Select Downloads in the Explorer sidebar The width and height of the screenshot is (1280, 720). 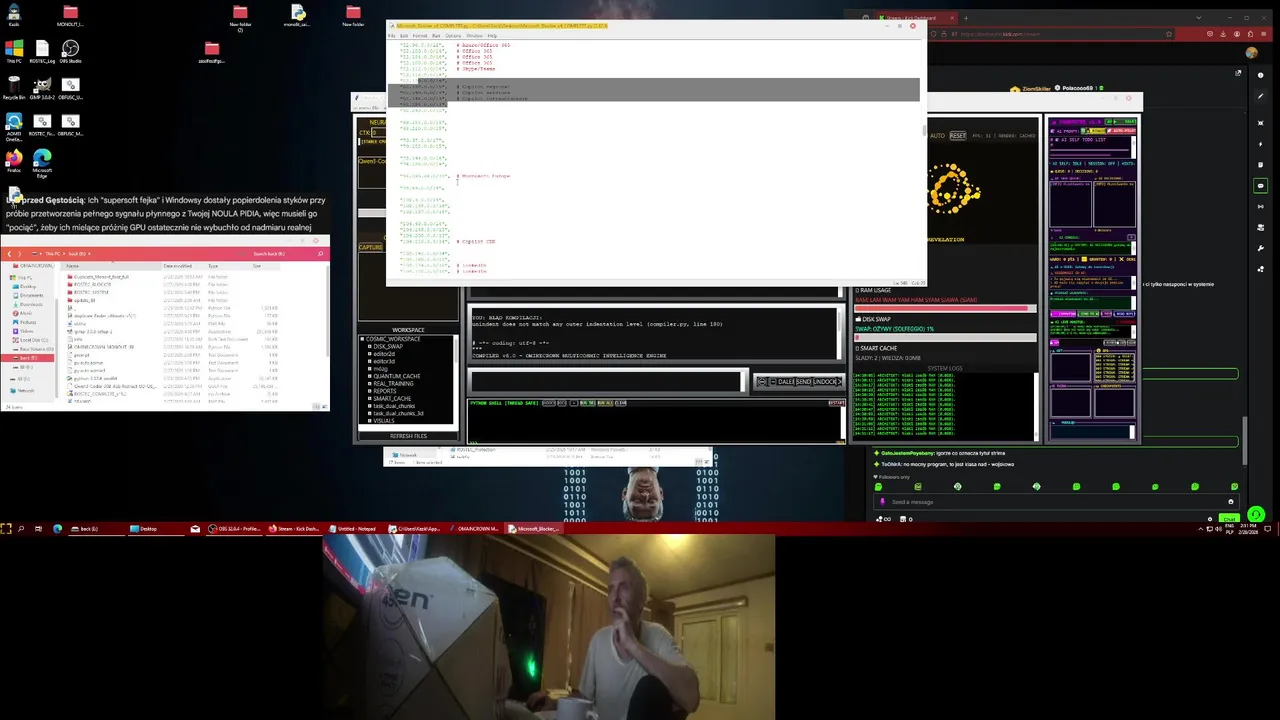(x=30, y=304)
